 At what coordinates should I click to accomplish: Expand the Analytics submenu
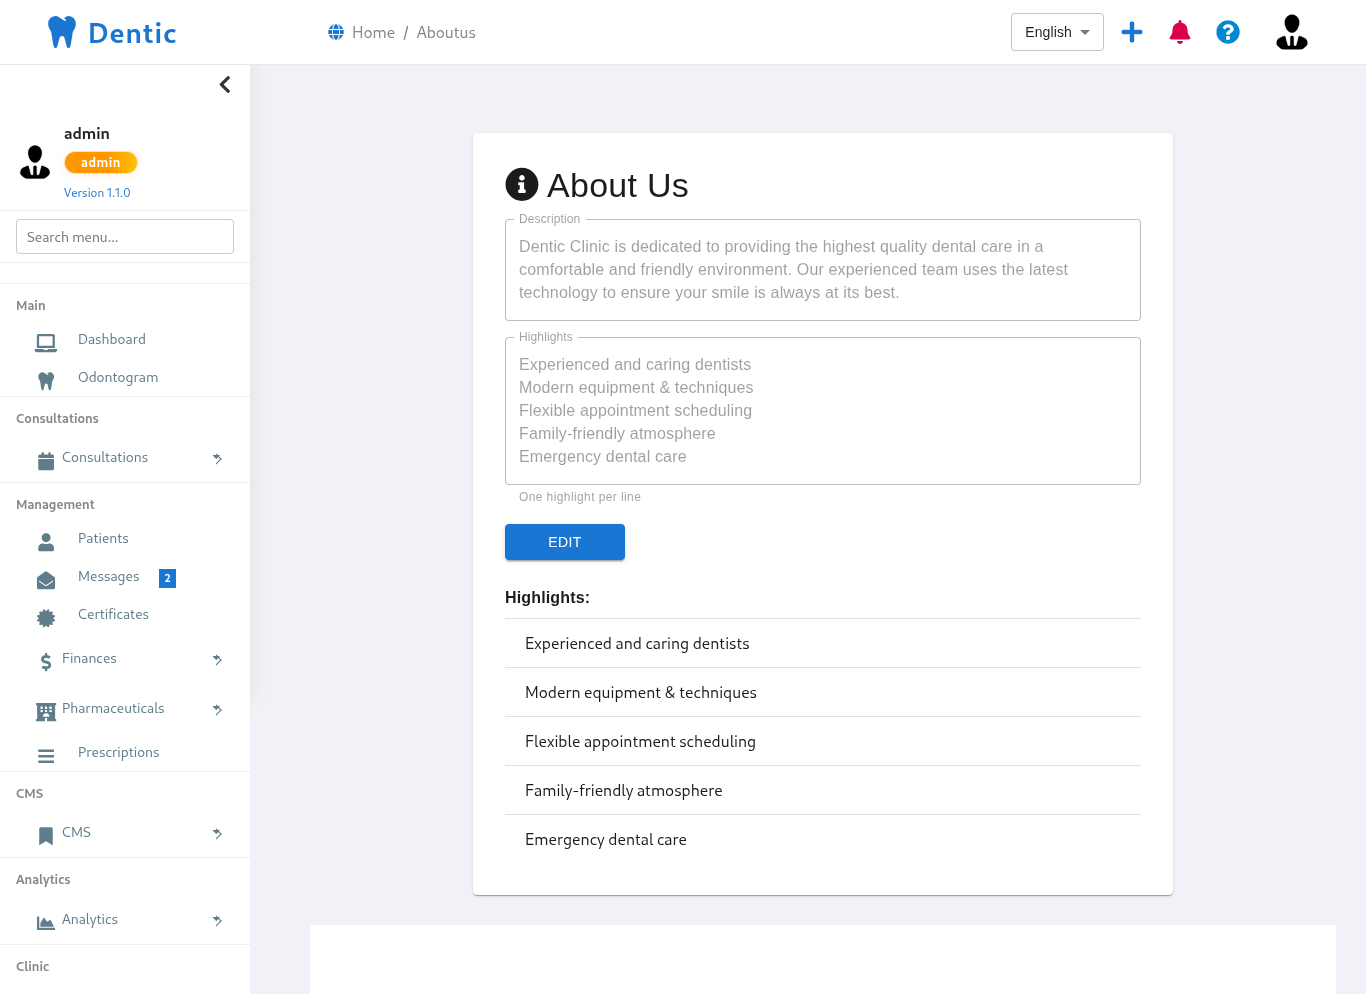[217, 920]
